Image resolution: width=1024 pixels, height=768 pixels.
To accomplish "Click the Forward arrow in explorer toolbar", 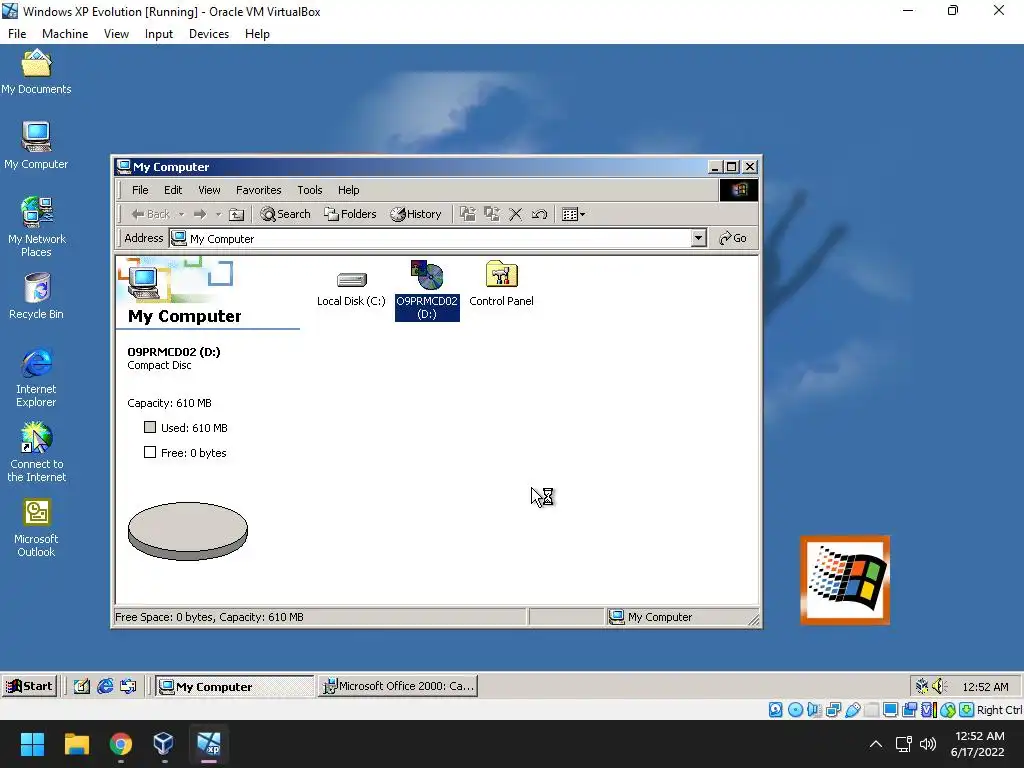I will pos(200,214).
